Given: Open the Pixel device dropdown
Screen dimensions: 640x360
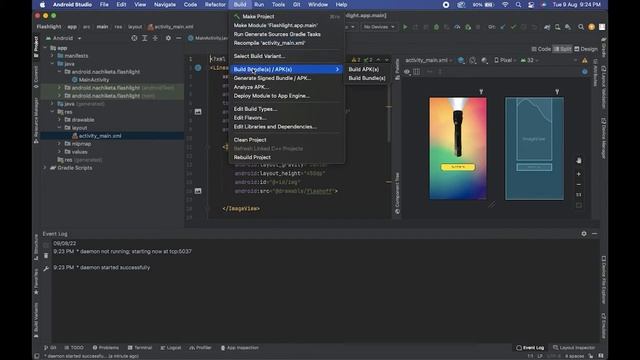Looking at the screenshot, I should 505,60.
